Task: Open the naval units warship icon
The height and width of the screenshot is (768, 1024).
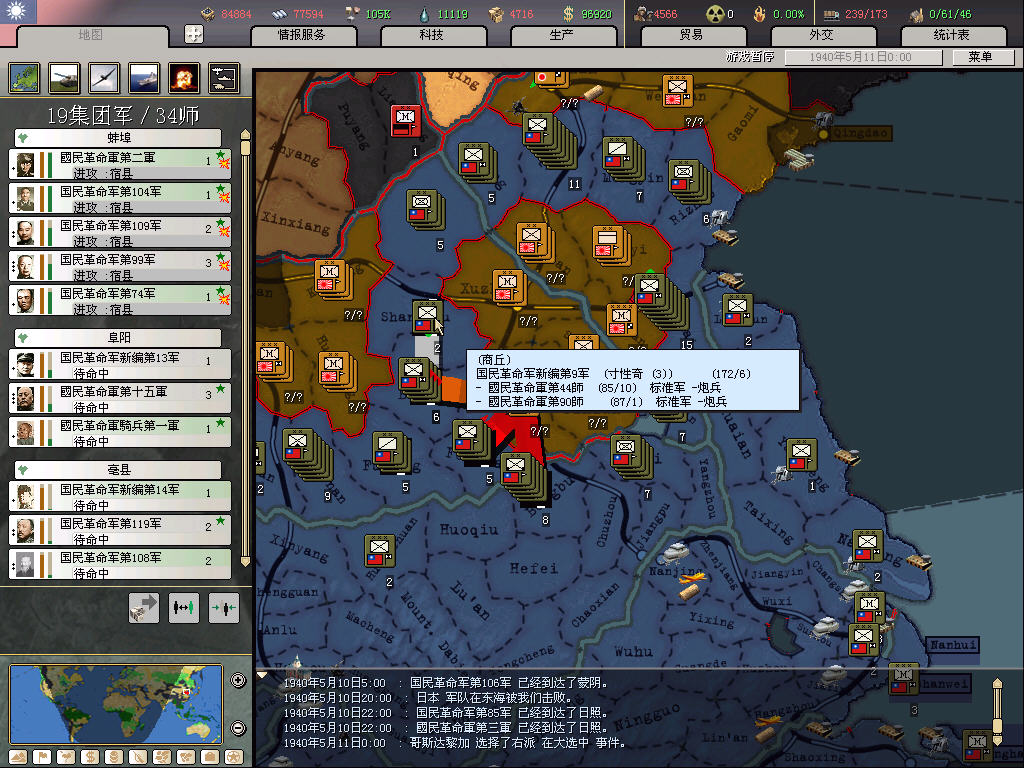Action: pos(144,78)
